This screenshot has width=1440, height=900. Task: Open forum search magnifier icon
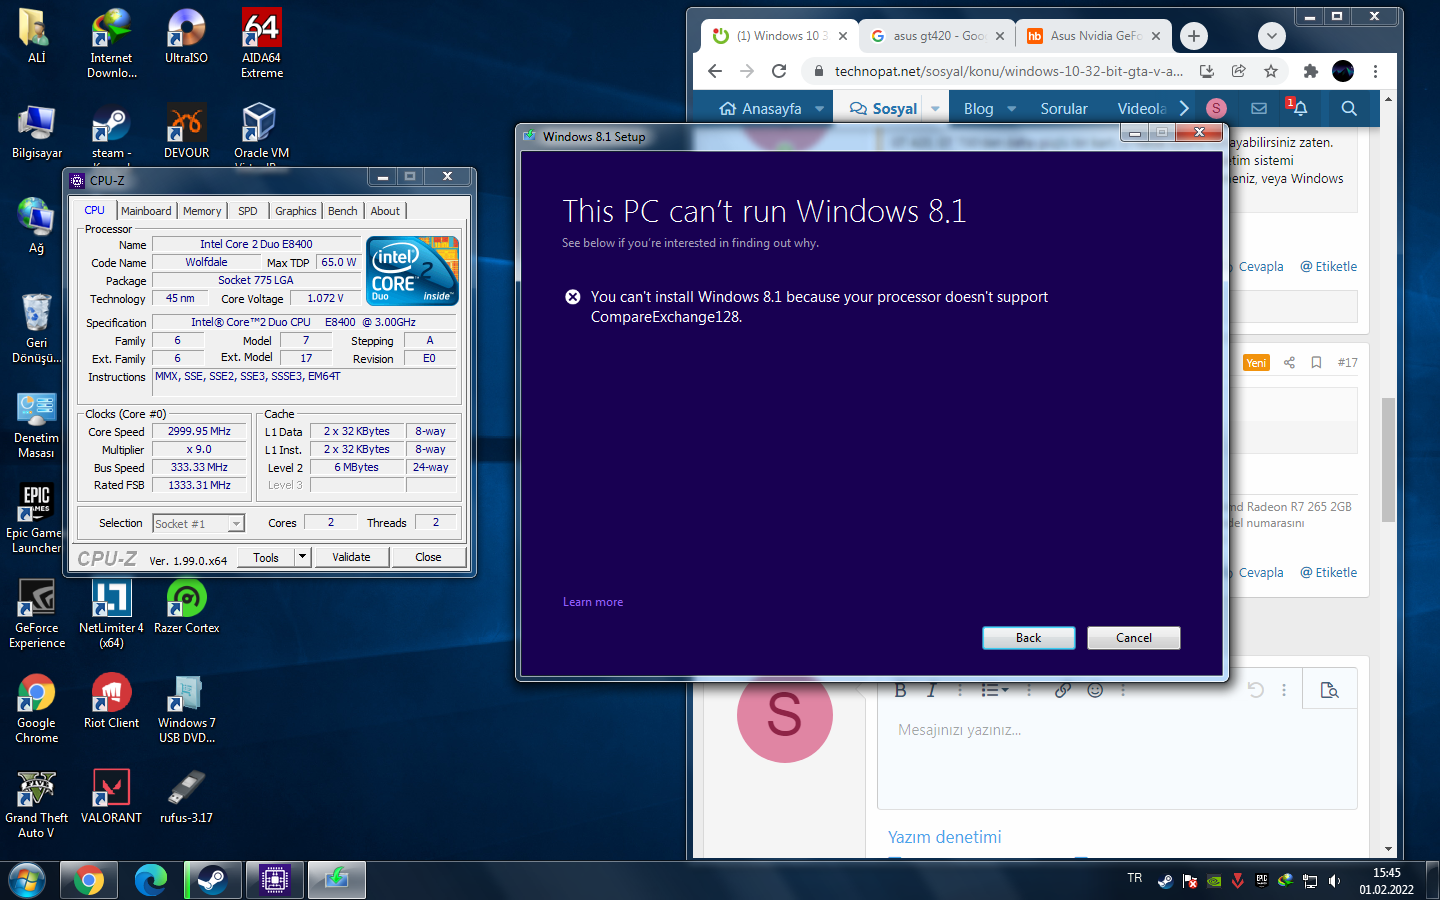[x=1349, y=108]
